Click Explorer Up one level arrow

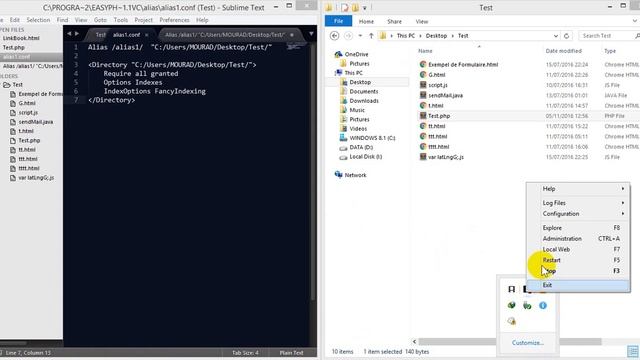[371, 36]
